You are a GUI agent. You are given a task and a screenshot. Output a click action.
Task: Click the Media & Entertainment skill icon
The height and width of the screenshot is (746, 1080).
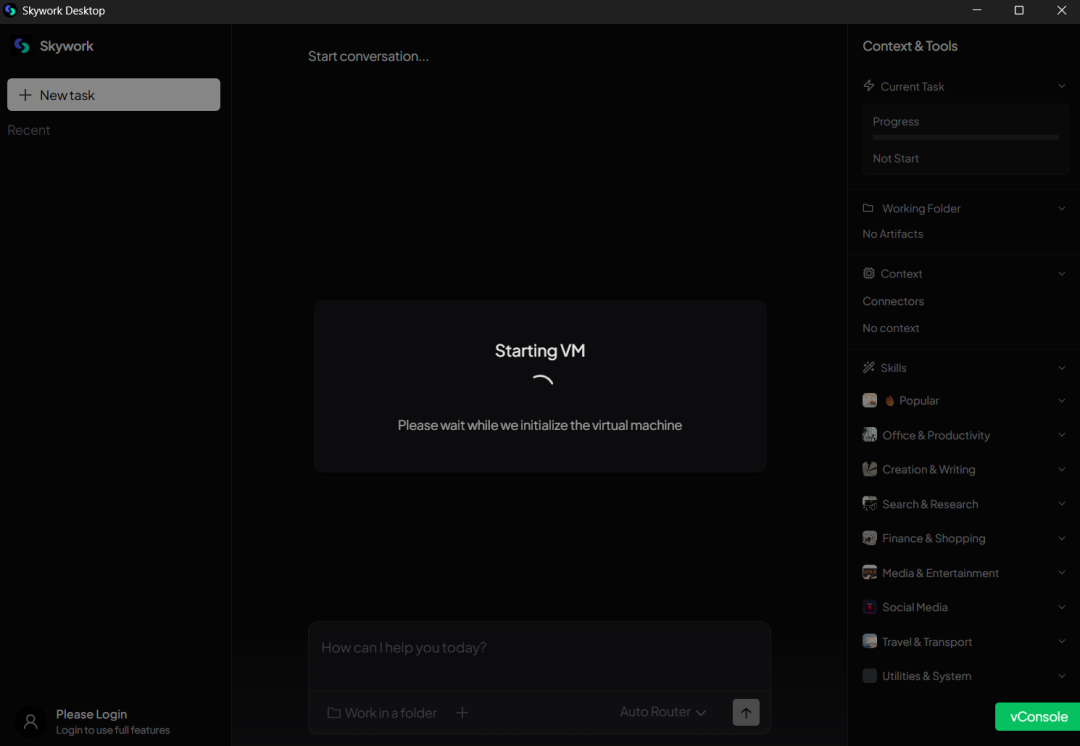click(x=870, y=573)
